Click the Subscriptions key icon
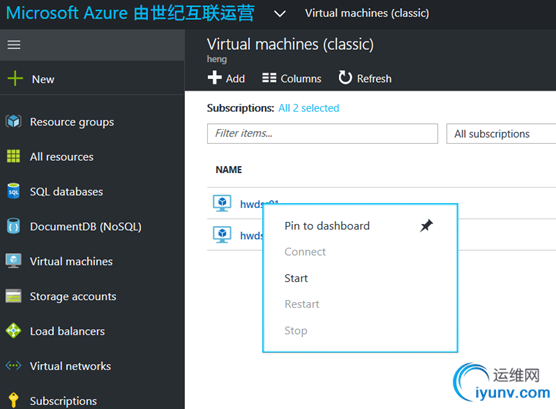Screen dimensions: 556x409 click(13, 400)
